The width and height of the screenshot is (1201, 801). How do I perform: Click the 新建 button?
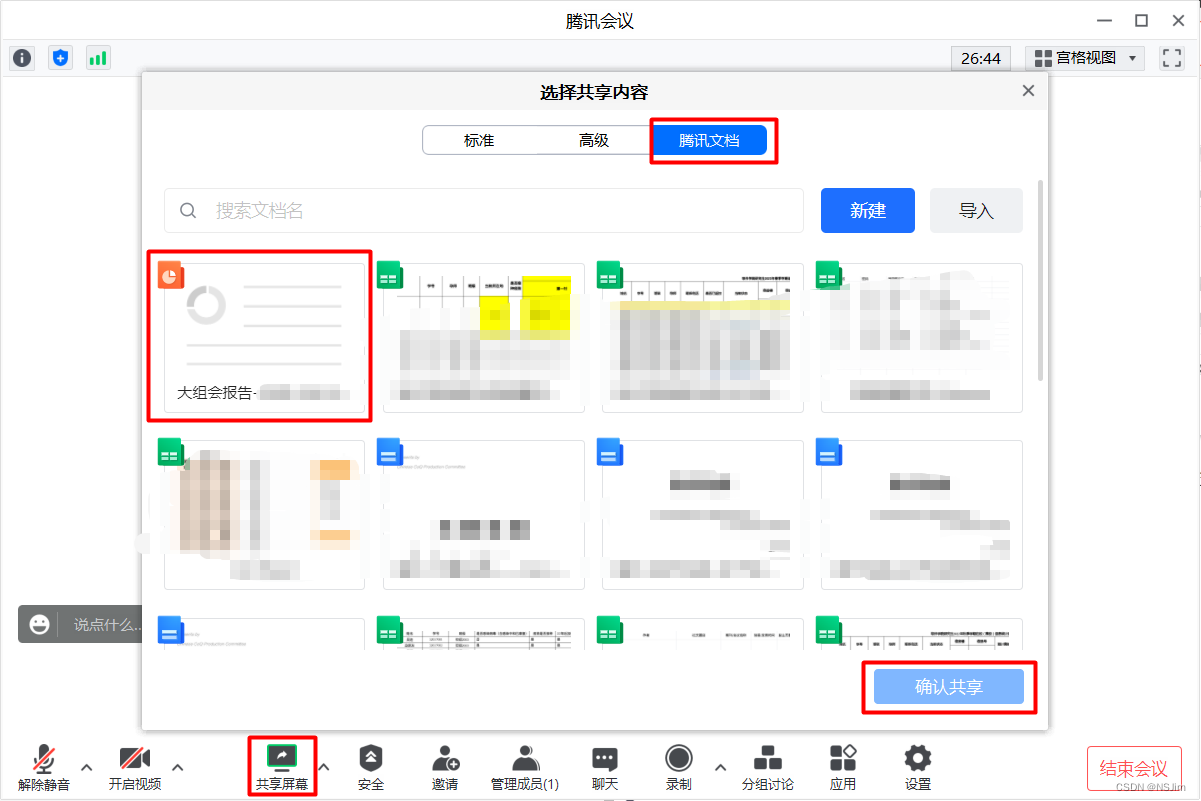(868, 211)
